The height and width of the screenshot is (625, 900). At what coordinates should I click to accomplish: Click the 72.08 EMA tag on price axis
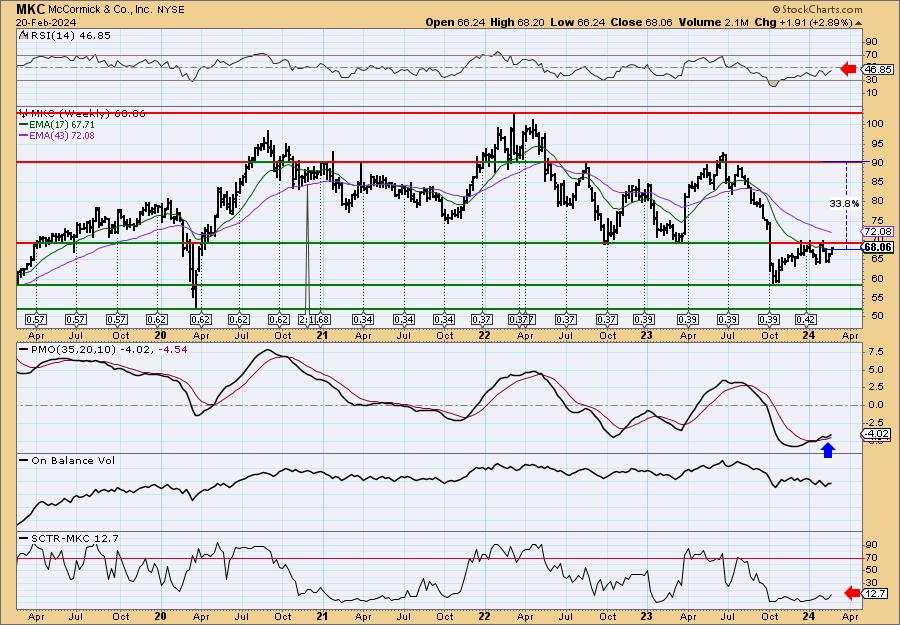[x=878, y=231]
